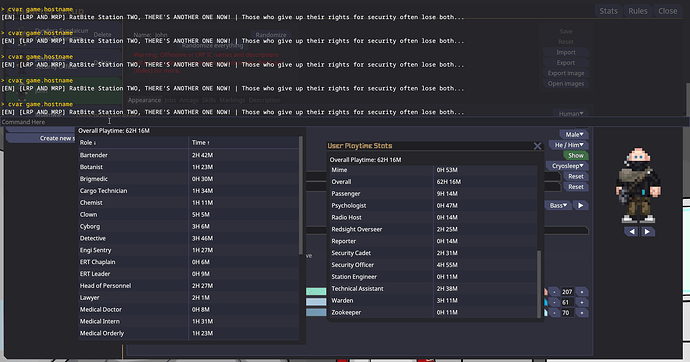690x362 pixels.
Task: Select the Chemist row
Action: coord(188,202)
